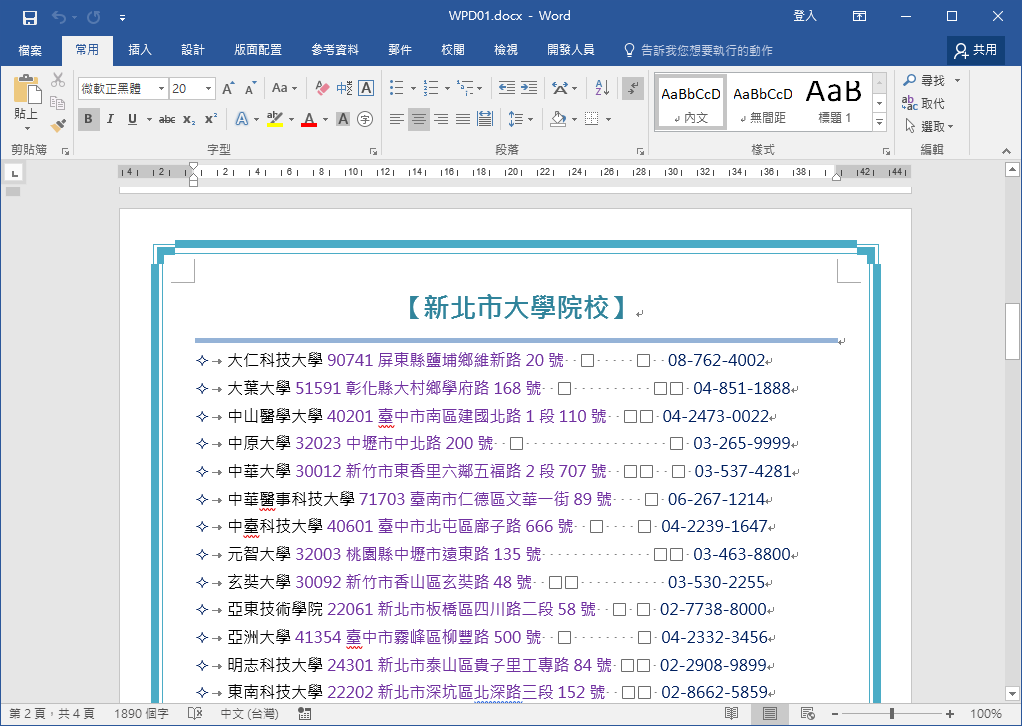Image resolution: width=1022 pixels, height=726 pixels.
Task: Sort the selected text with the A-Z icon
Action: [x=603, y=88]
